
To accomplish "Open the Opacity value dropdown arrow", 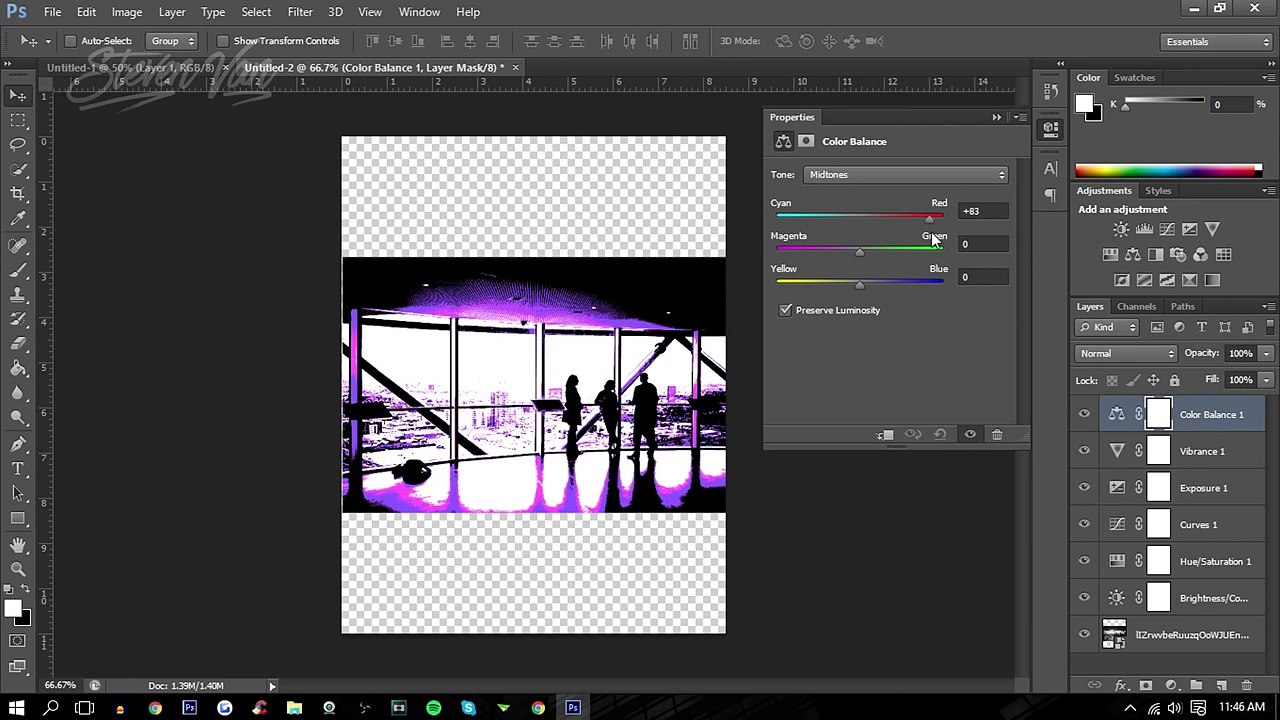I will coord(1266,353).
